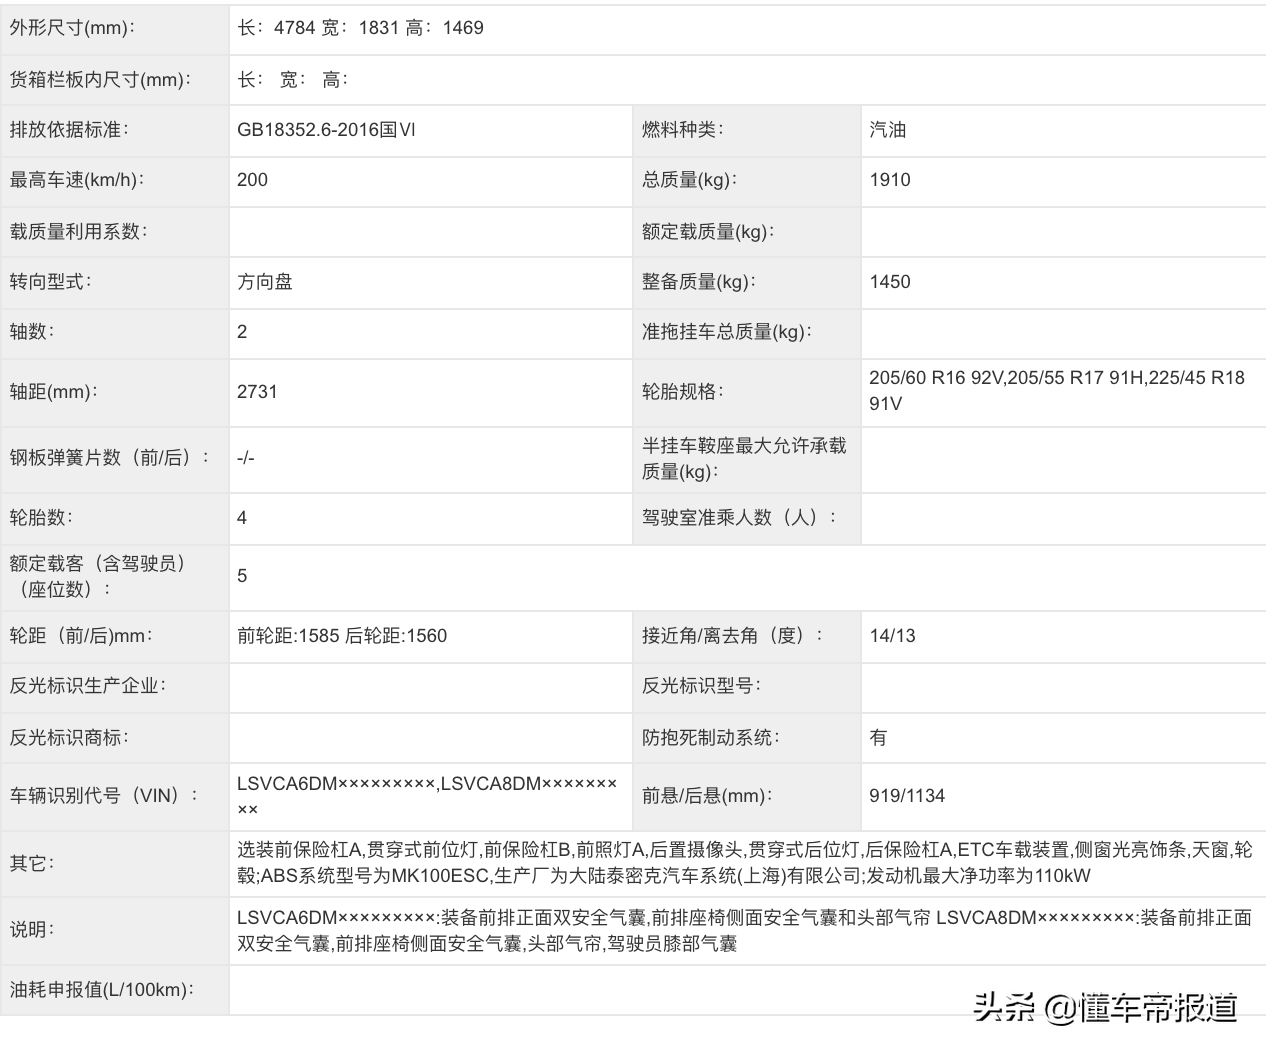
Task: Select the 反光标识型号 label
Action: 701,686
